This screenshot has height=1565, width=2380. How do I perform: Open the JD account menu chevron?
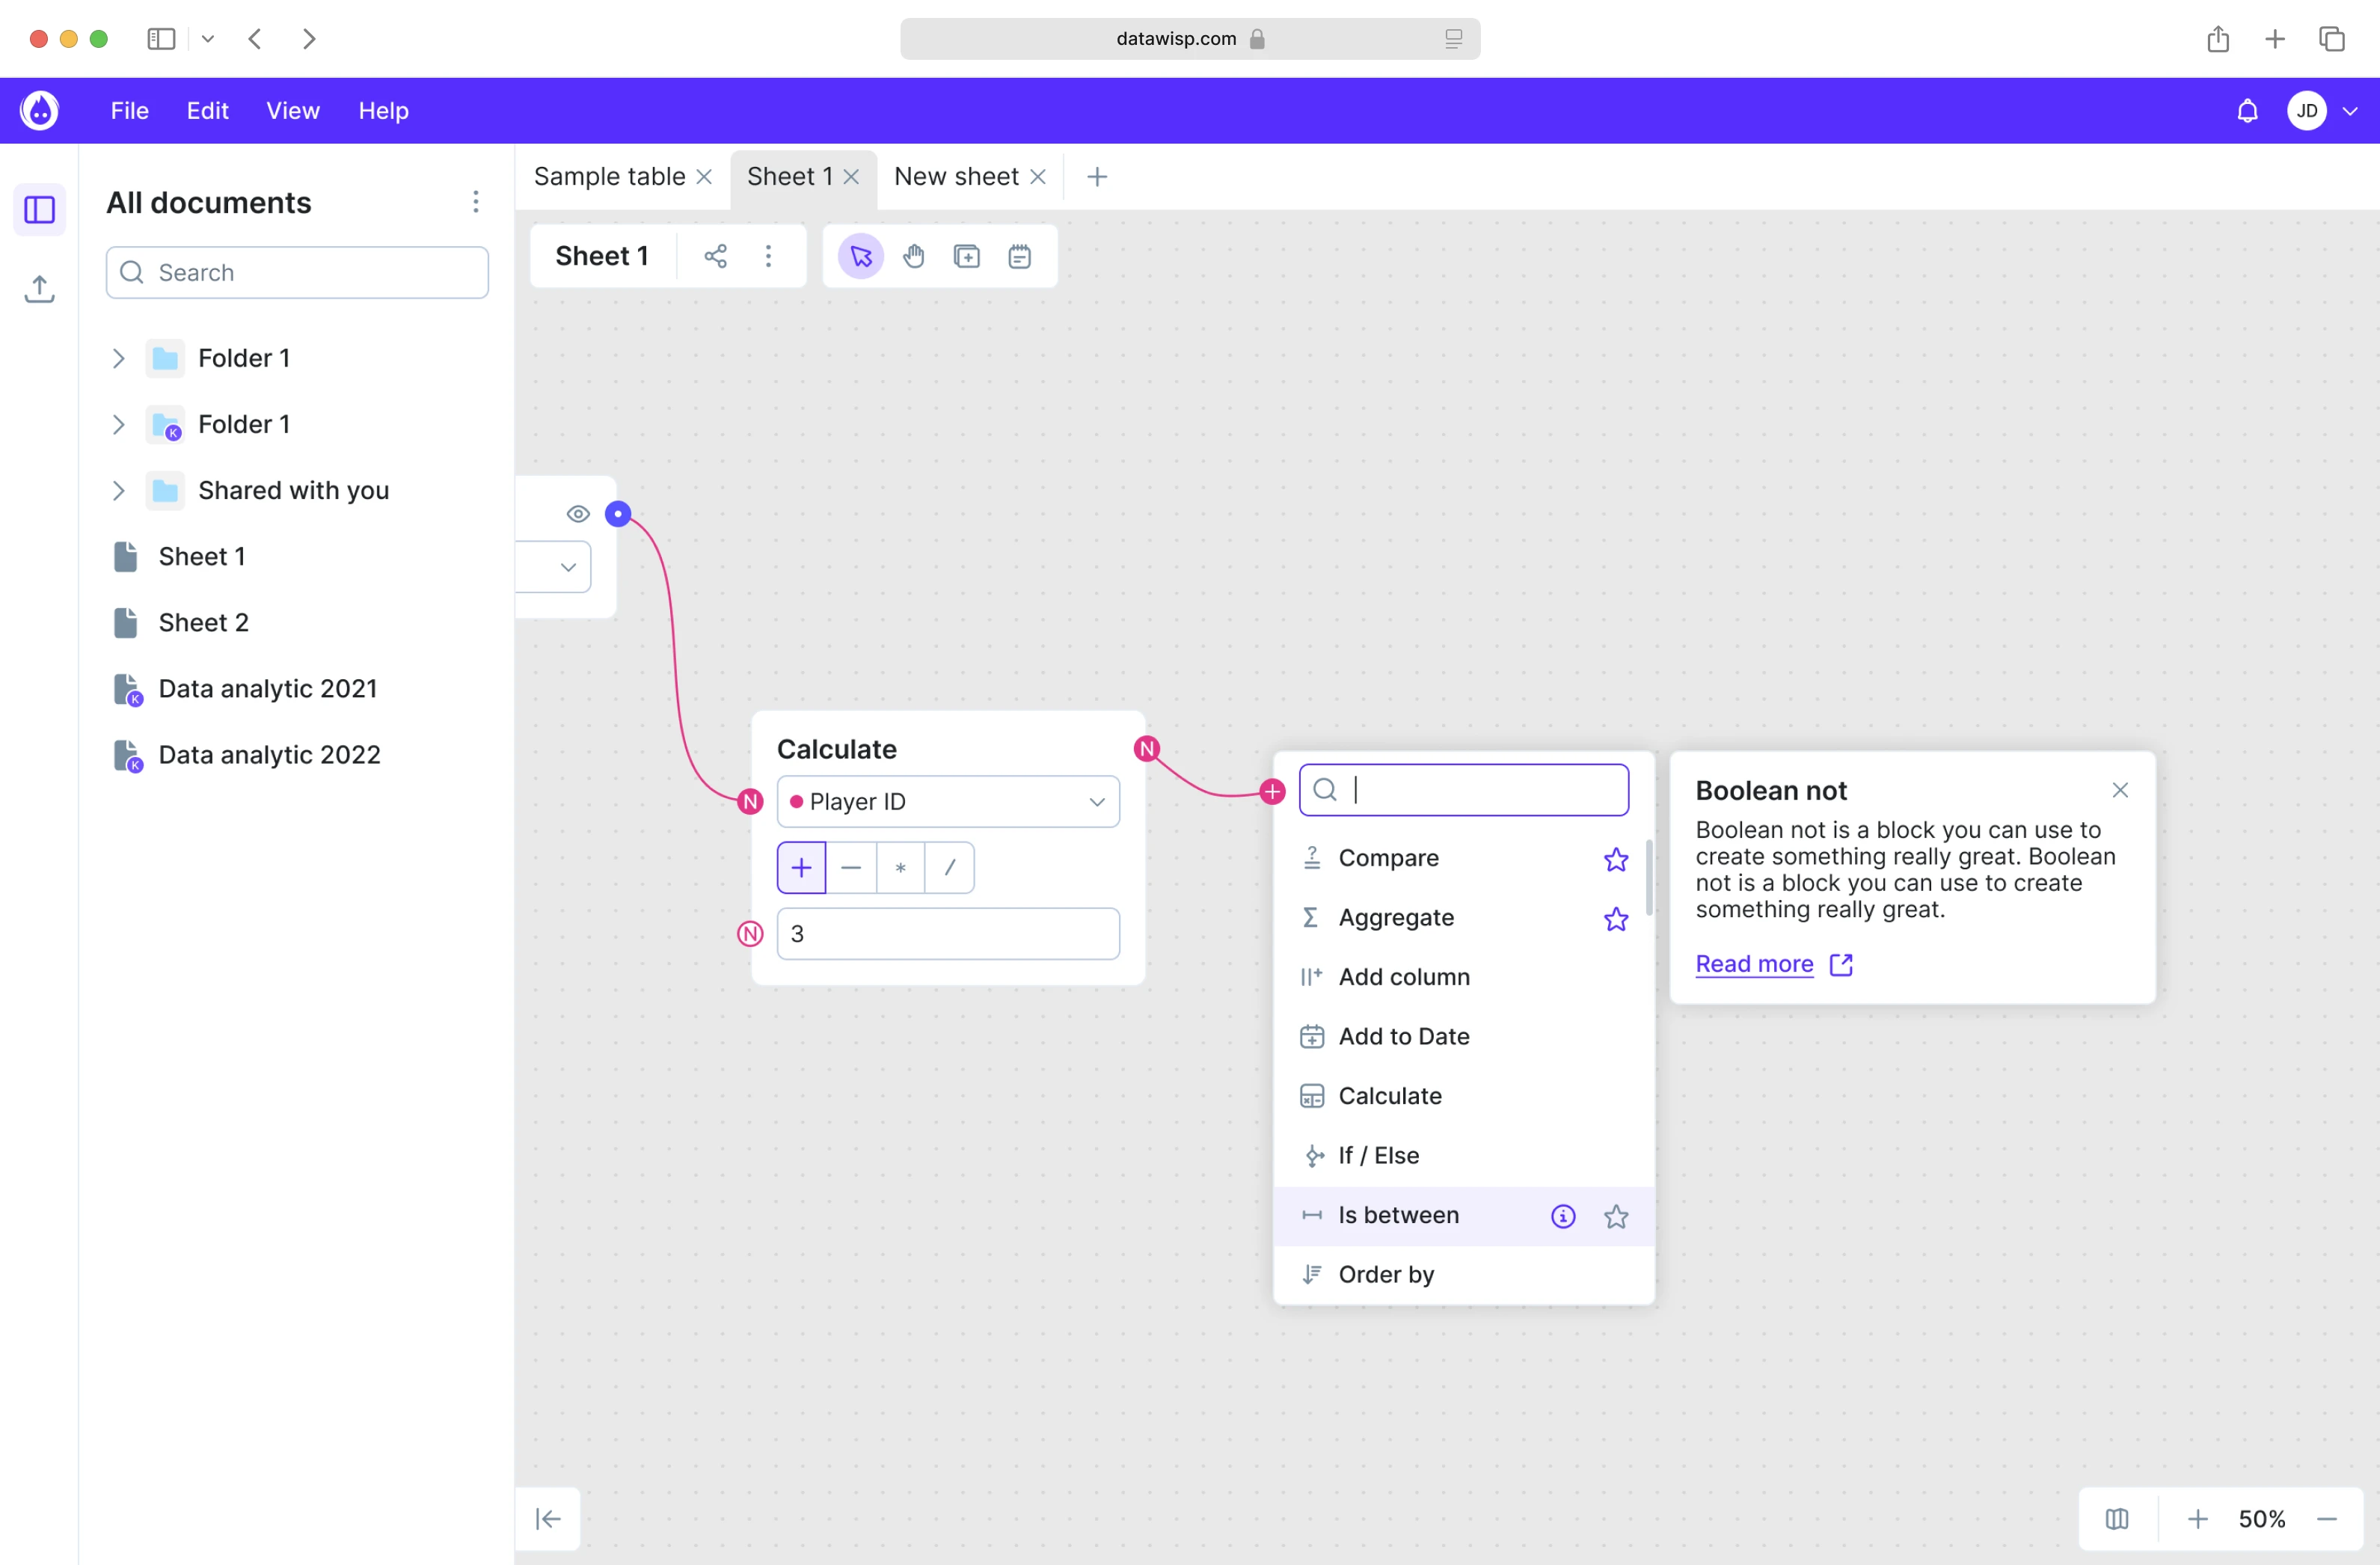pos(2350,111)
